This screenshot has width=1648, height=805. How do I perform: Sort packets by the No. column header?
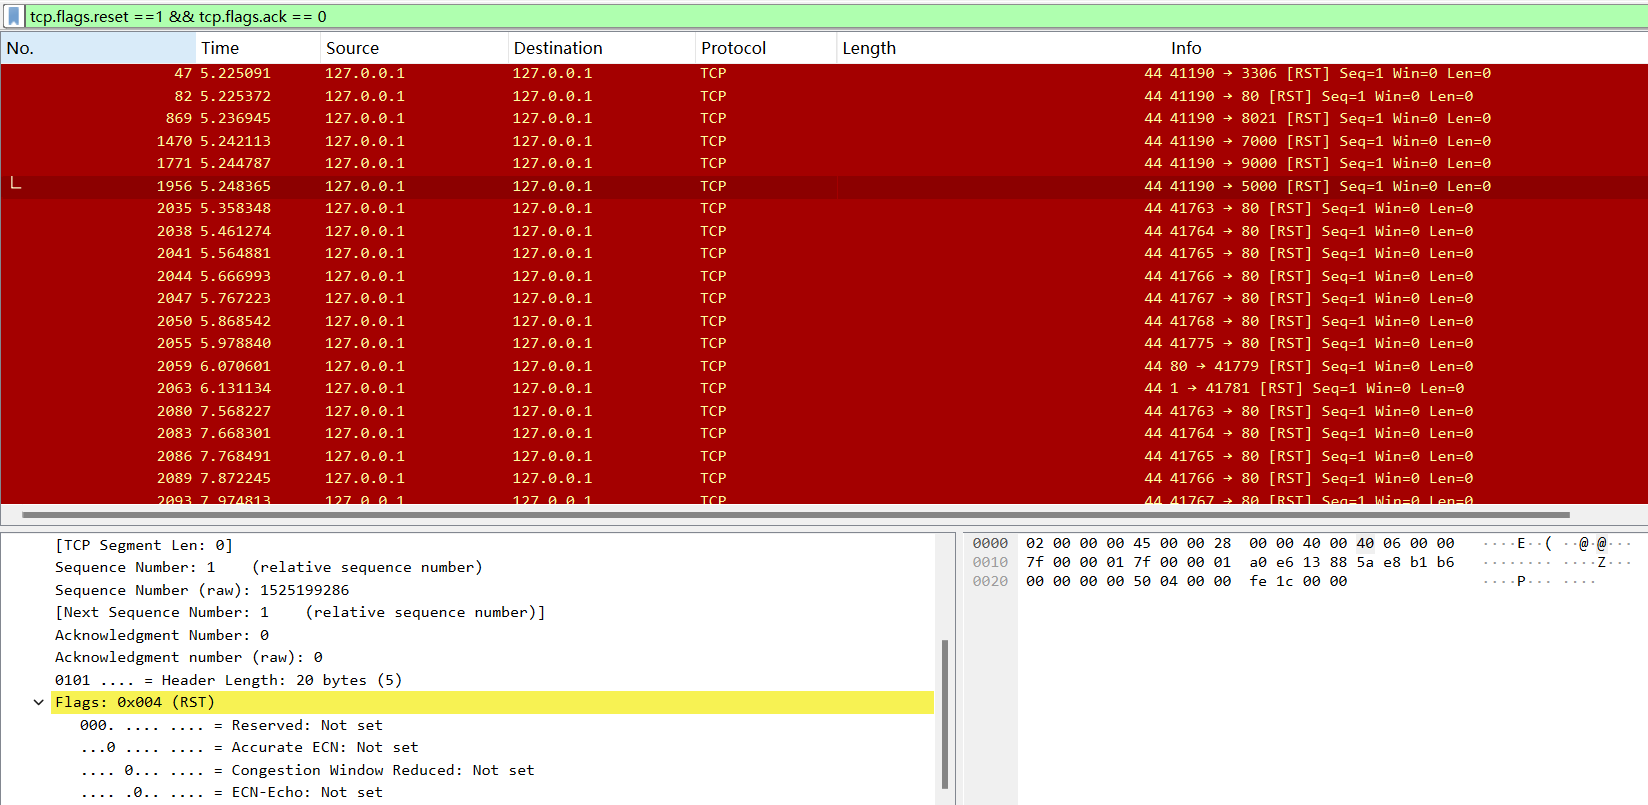pyautogui.click(x=98, y=48)
